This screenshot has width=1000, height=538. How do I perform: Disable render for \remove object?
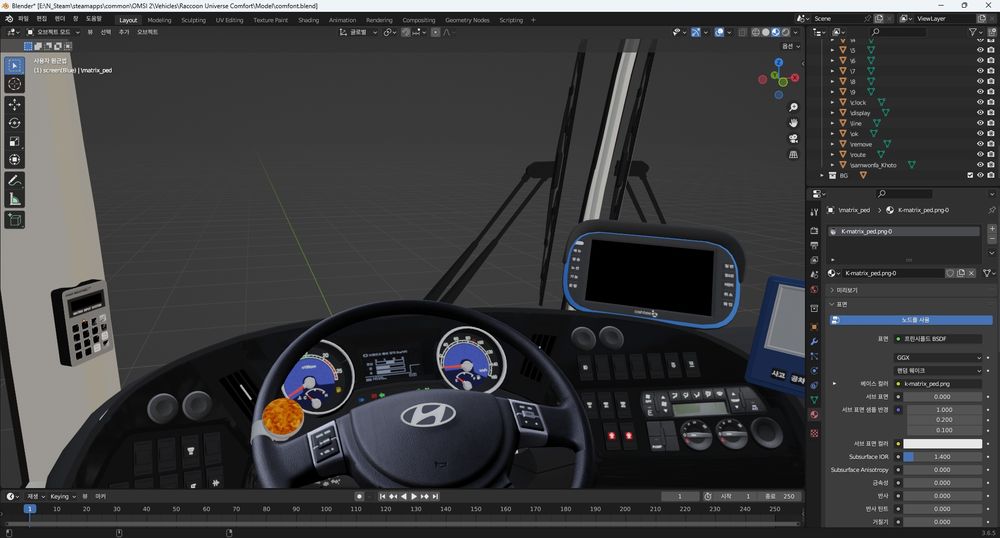click(990, 144)
